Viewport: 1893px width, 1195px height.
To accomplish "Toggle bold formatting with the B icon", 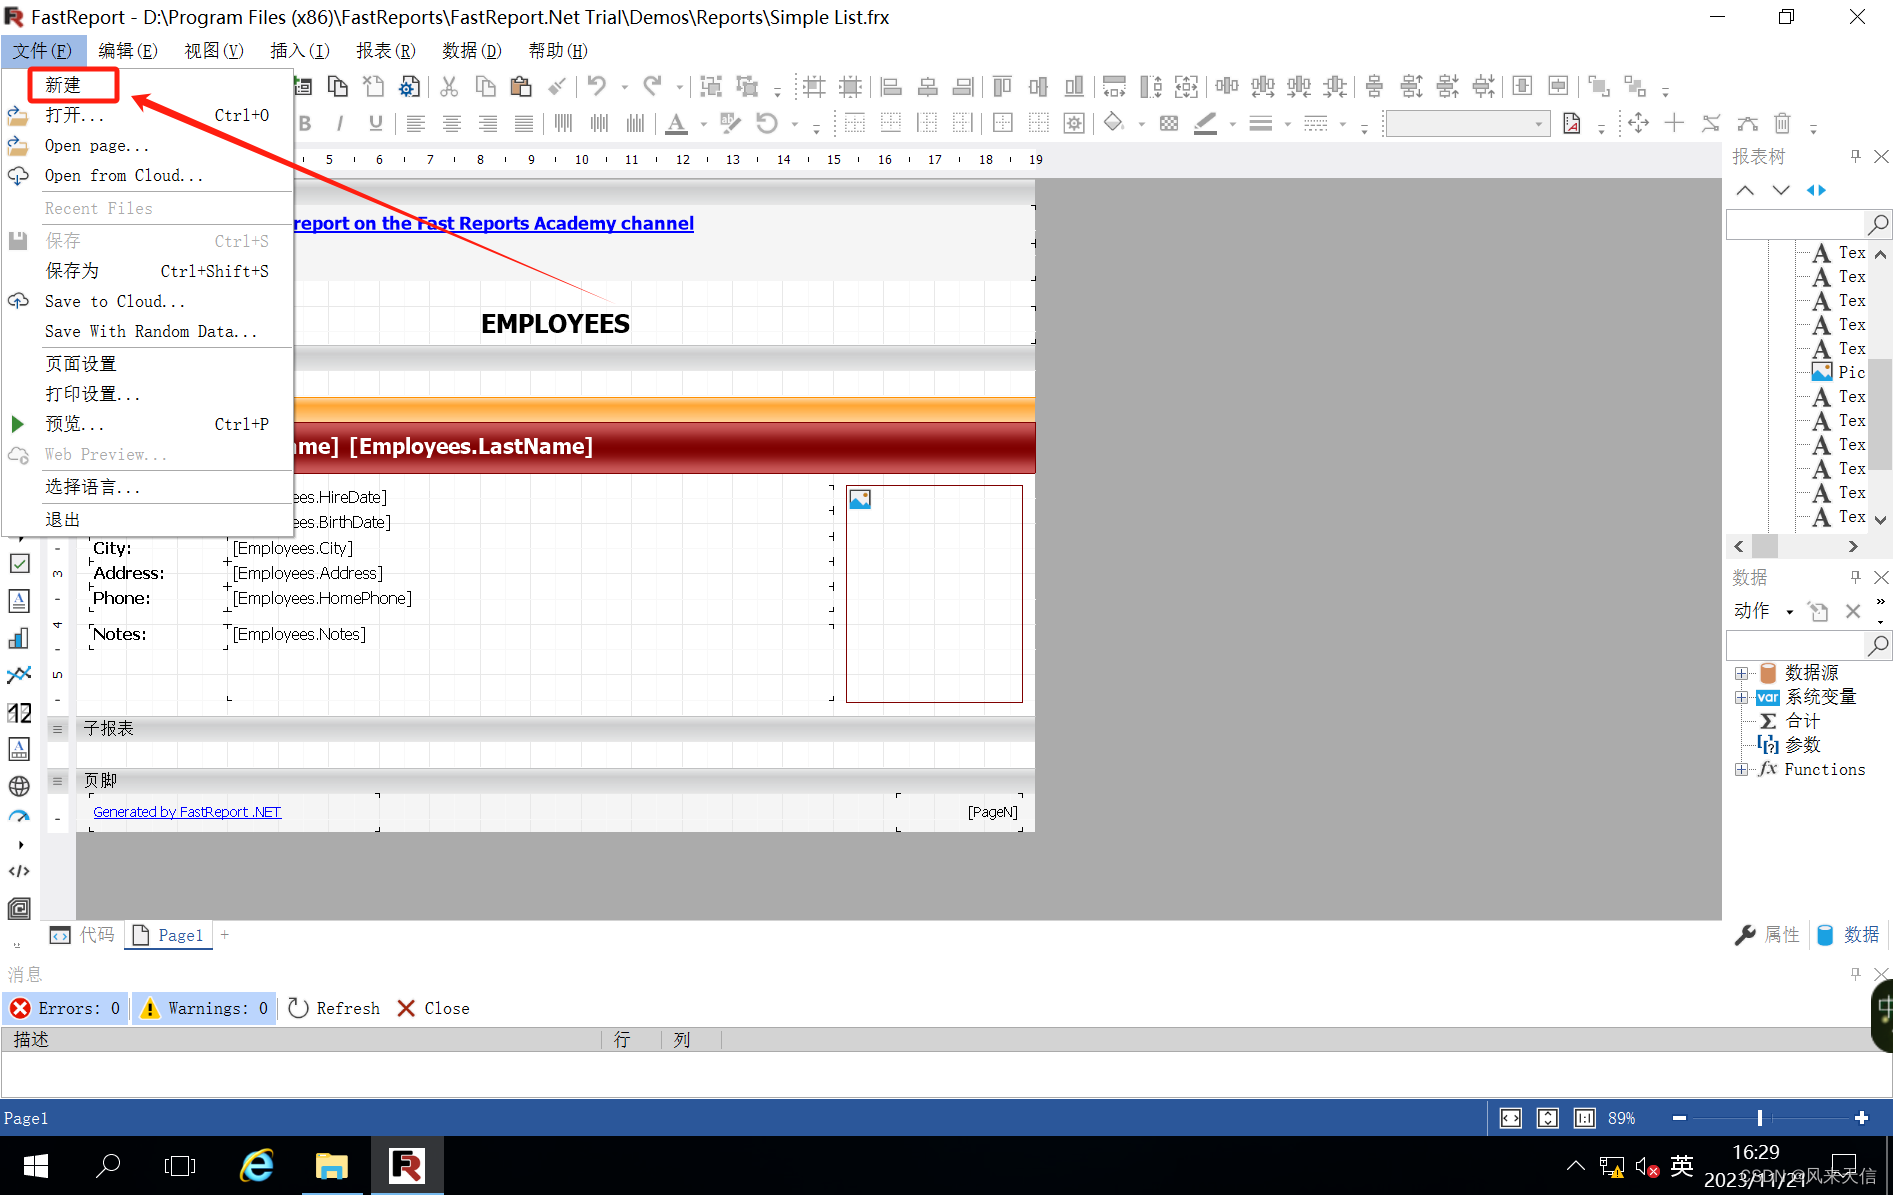I will (306, 123).
